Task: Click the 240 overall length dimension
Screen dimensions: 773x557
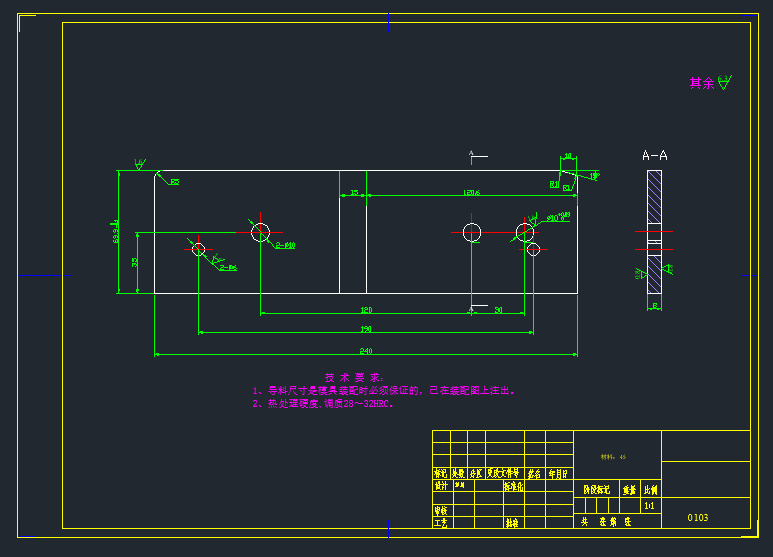Action: 366,351
